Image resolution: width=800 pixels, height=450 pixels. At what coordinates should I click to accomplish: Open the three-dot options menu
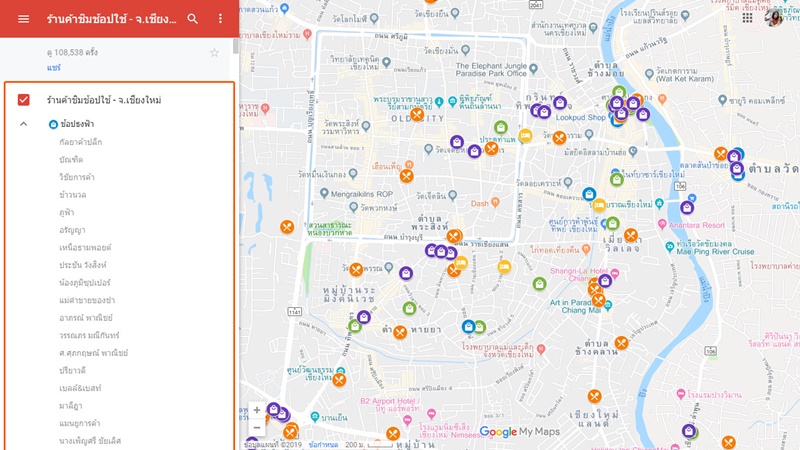coord(220,19)
